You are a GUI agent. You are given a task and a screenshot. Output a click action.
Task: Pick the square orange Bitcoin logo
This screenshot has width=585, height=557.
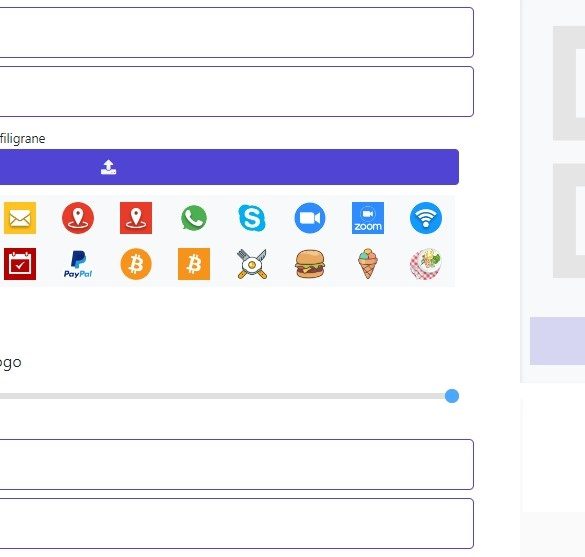(194, 264)
